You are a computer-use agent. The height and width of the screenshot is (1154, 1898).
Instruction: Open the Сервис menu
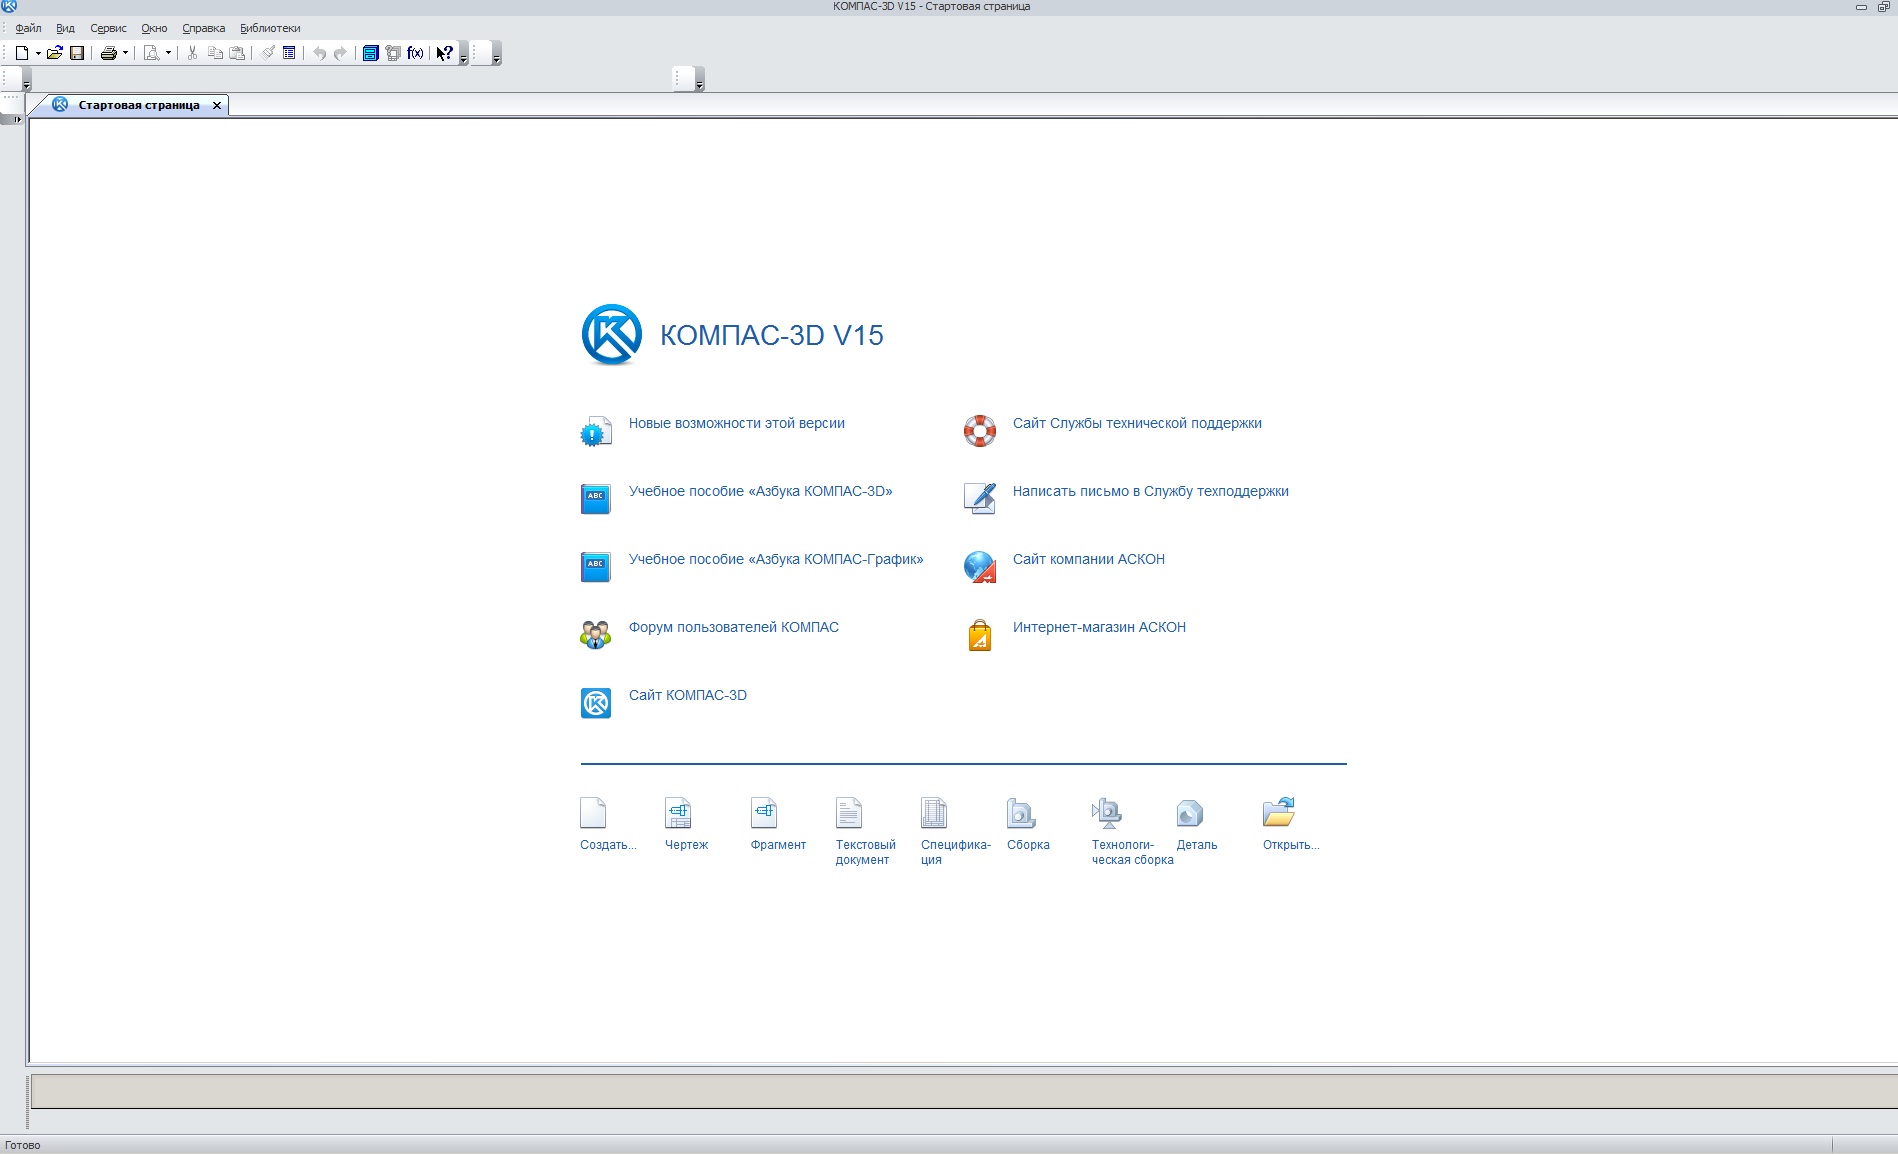[x=108, y=28]
